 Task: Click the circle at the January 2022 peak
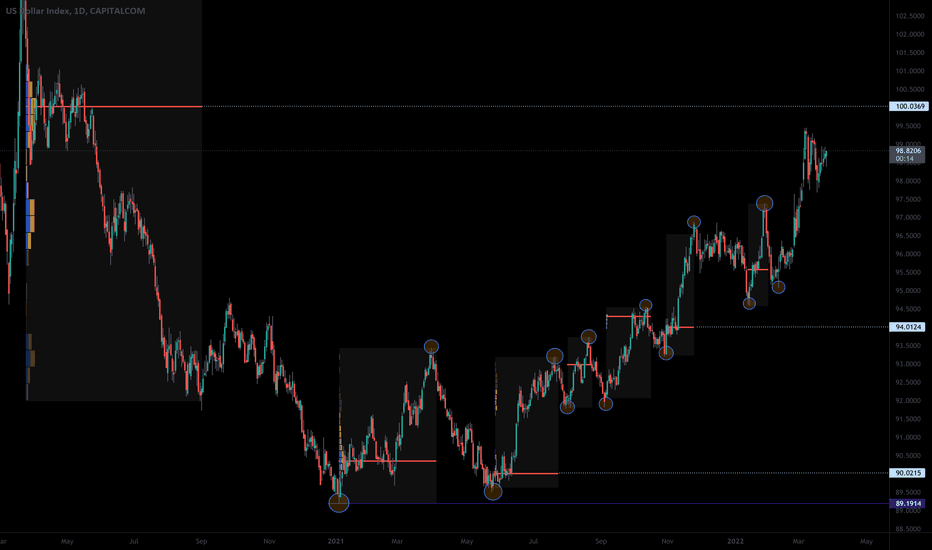click(x=764, y=203)
